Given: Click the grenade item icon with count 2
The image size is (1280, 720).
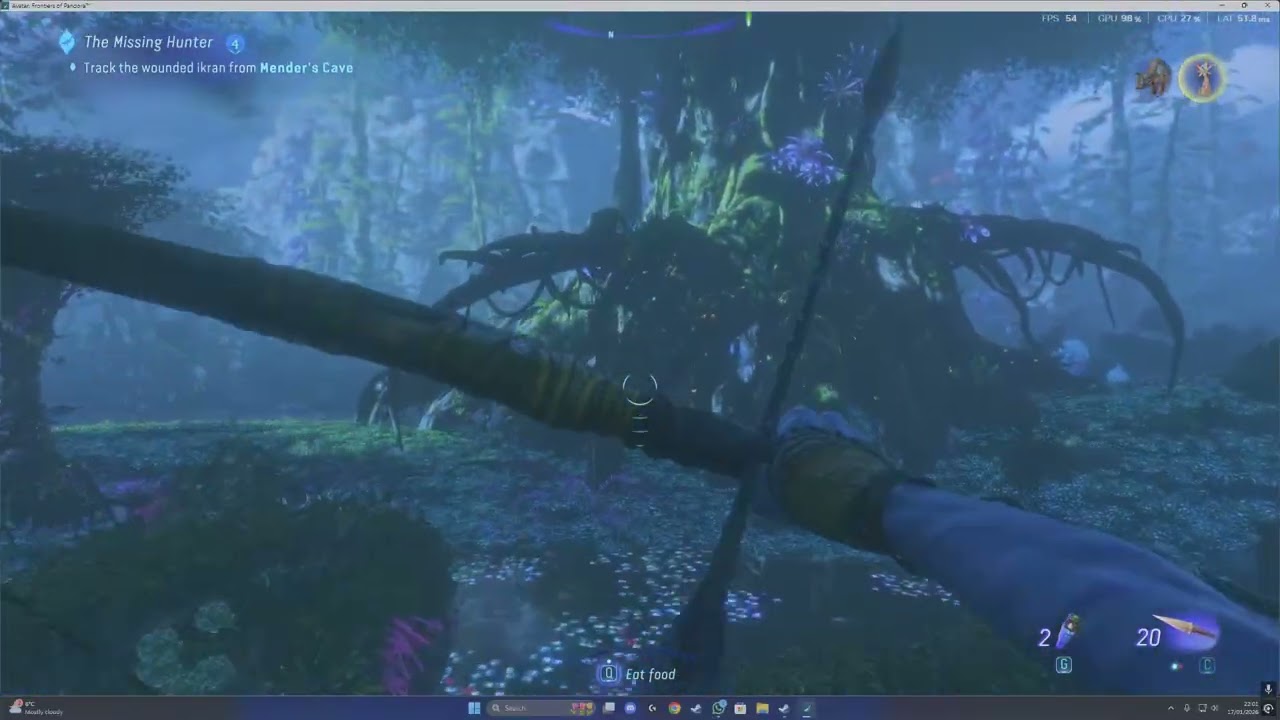Looking at the screenshot, I should tap(1069, 631).
